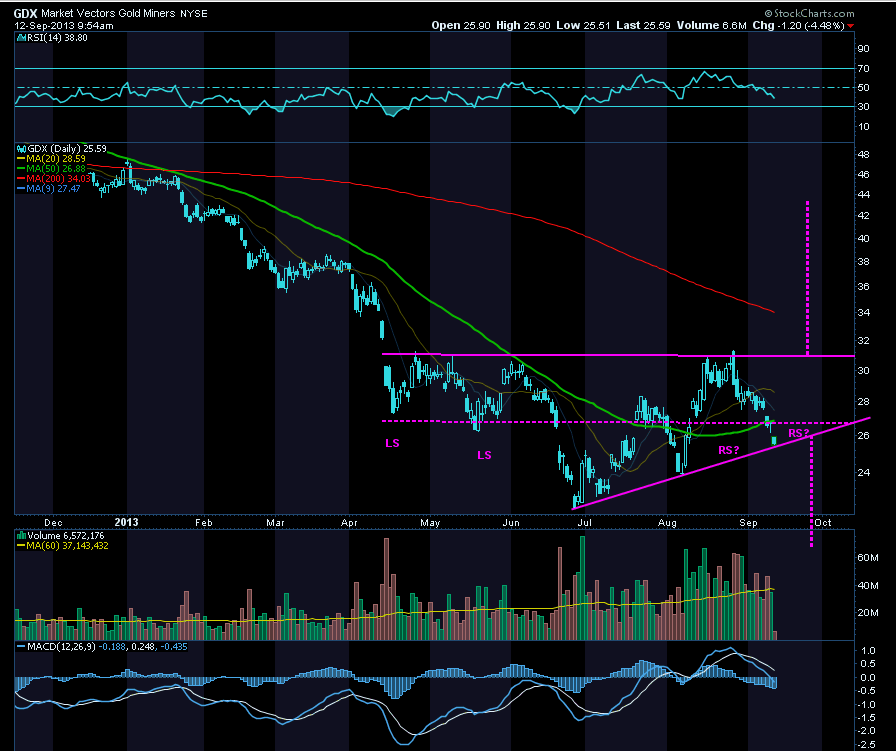Click the 'Low 25.51' quote value
The height and width of the screenshot is (751, 896).
583,25
